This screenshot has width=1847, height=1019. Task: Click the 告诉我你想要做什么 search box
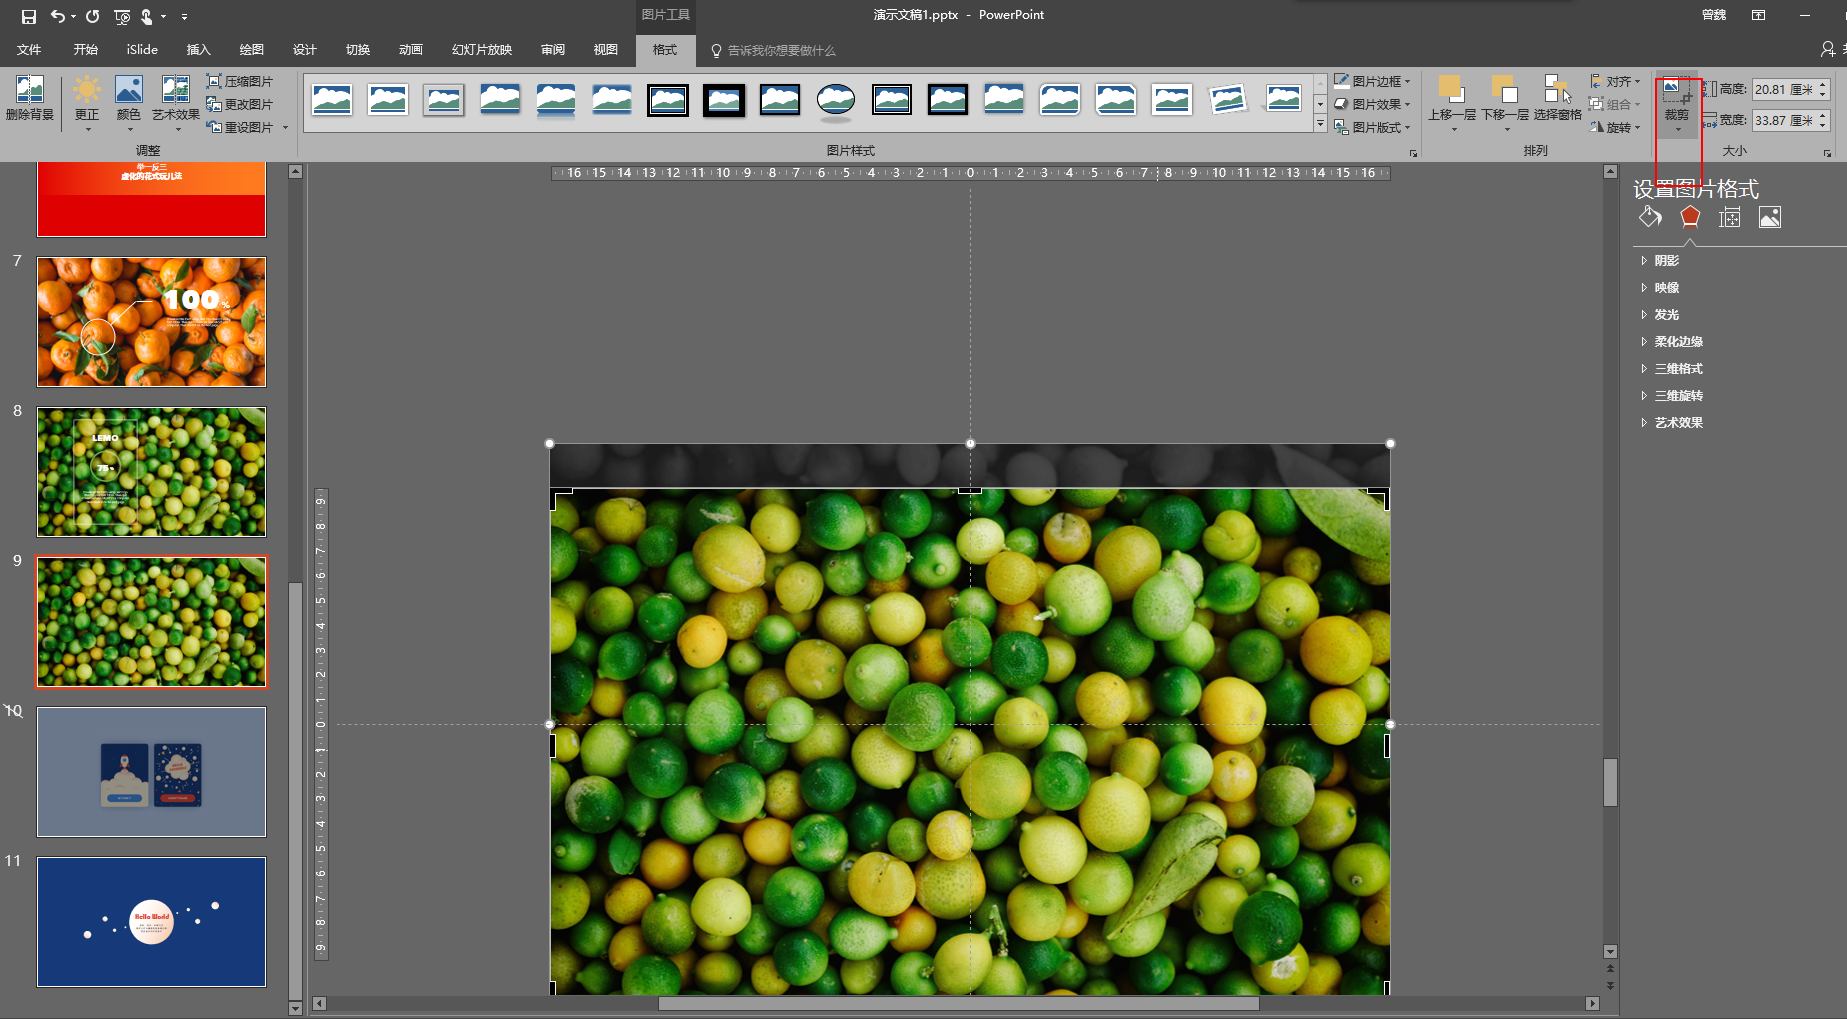click(x=774, y=50)
